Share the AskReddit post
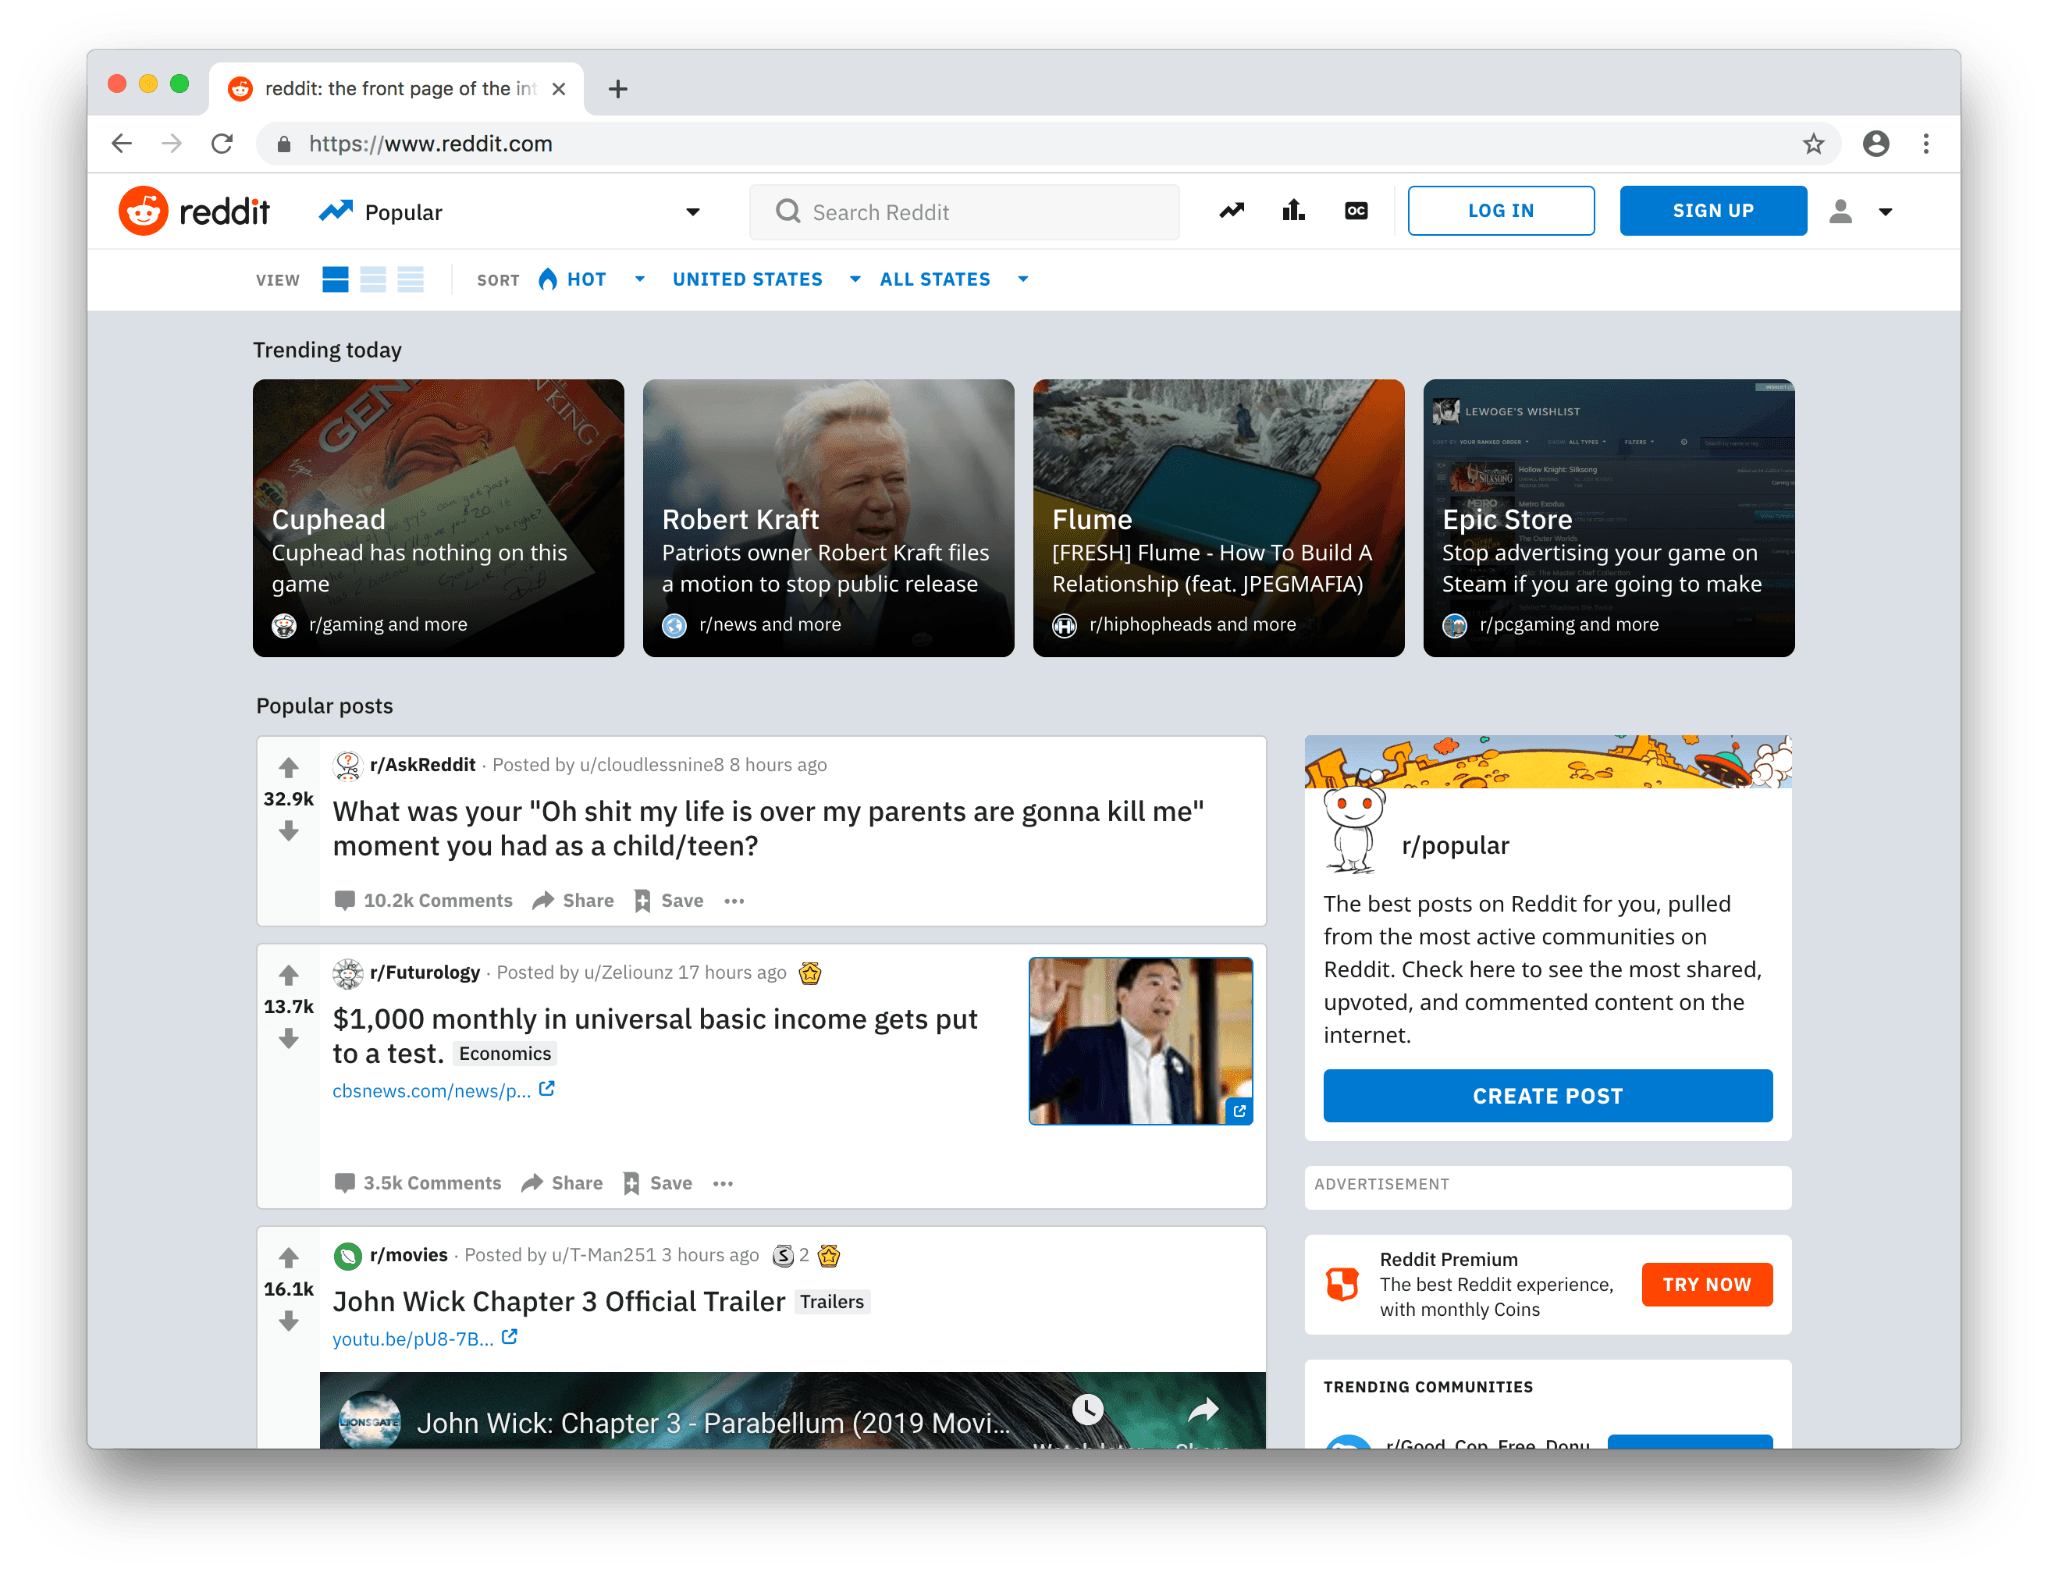2048x1573 pixels. click(x=573, y=901)
